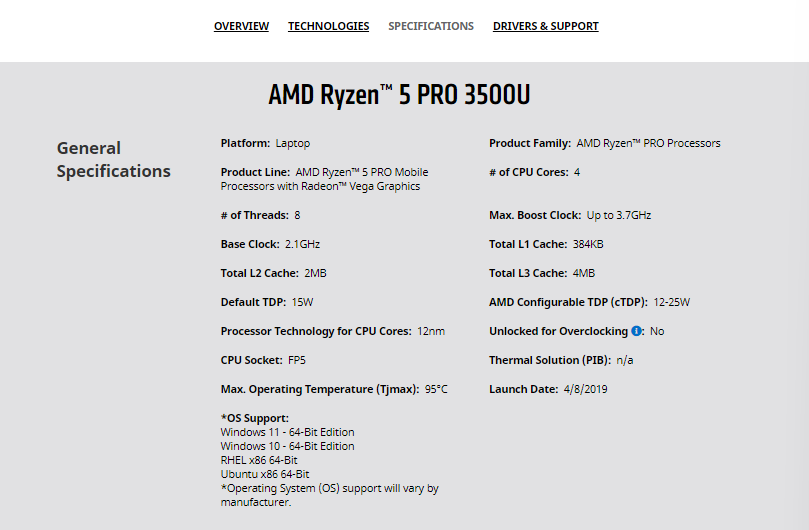Click the Max. Operating Temperature 95°C value
Screen dimensions: 809x530
tap(436, 389)
